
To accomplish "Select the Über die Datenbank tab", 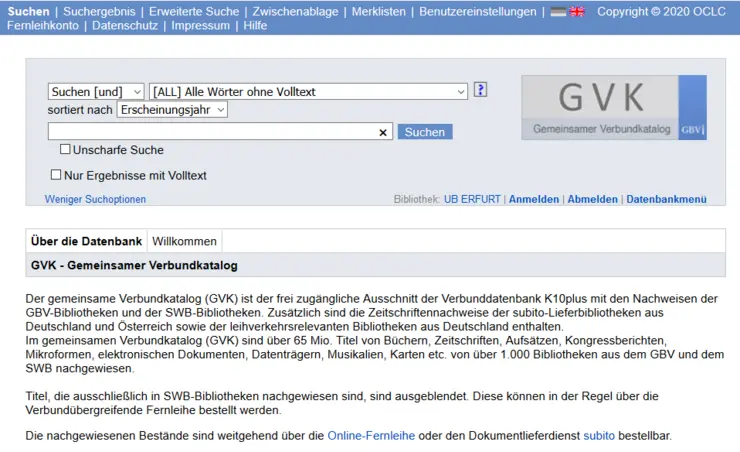I will (x=86, y=241).
